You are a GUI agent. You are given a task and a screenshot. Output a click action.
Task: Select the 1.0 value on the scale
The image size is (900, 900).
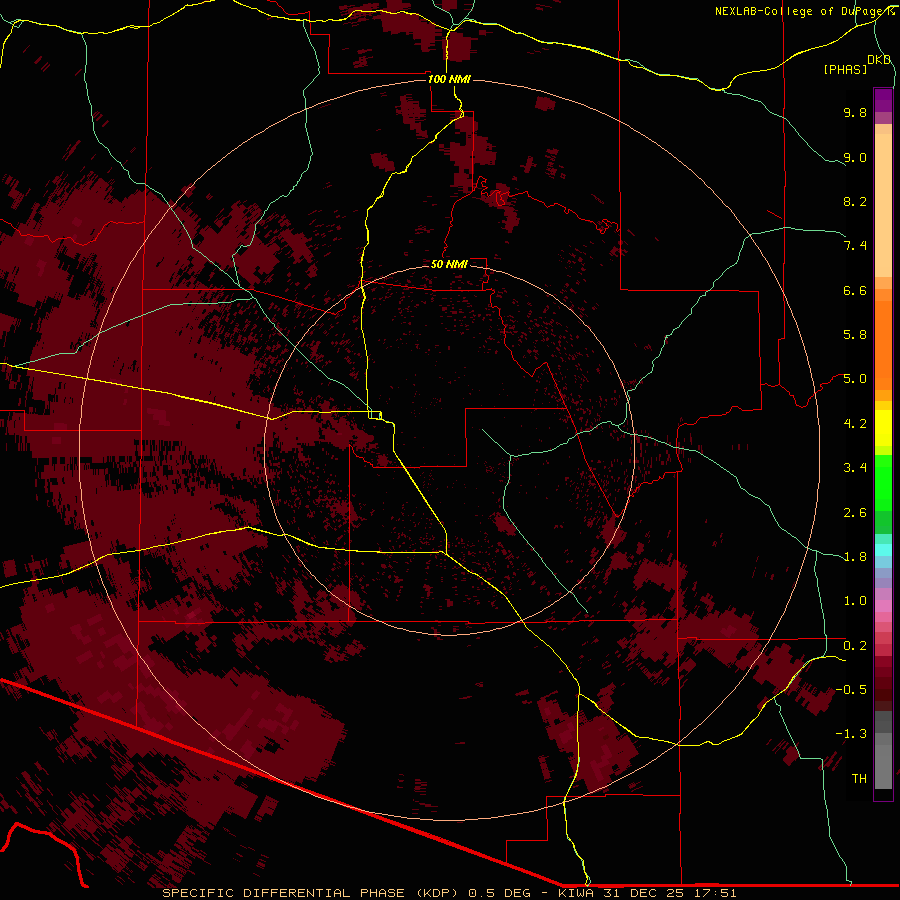pyautogui.click(x=855, y=601)
